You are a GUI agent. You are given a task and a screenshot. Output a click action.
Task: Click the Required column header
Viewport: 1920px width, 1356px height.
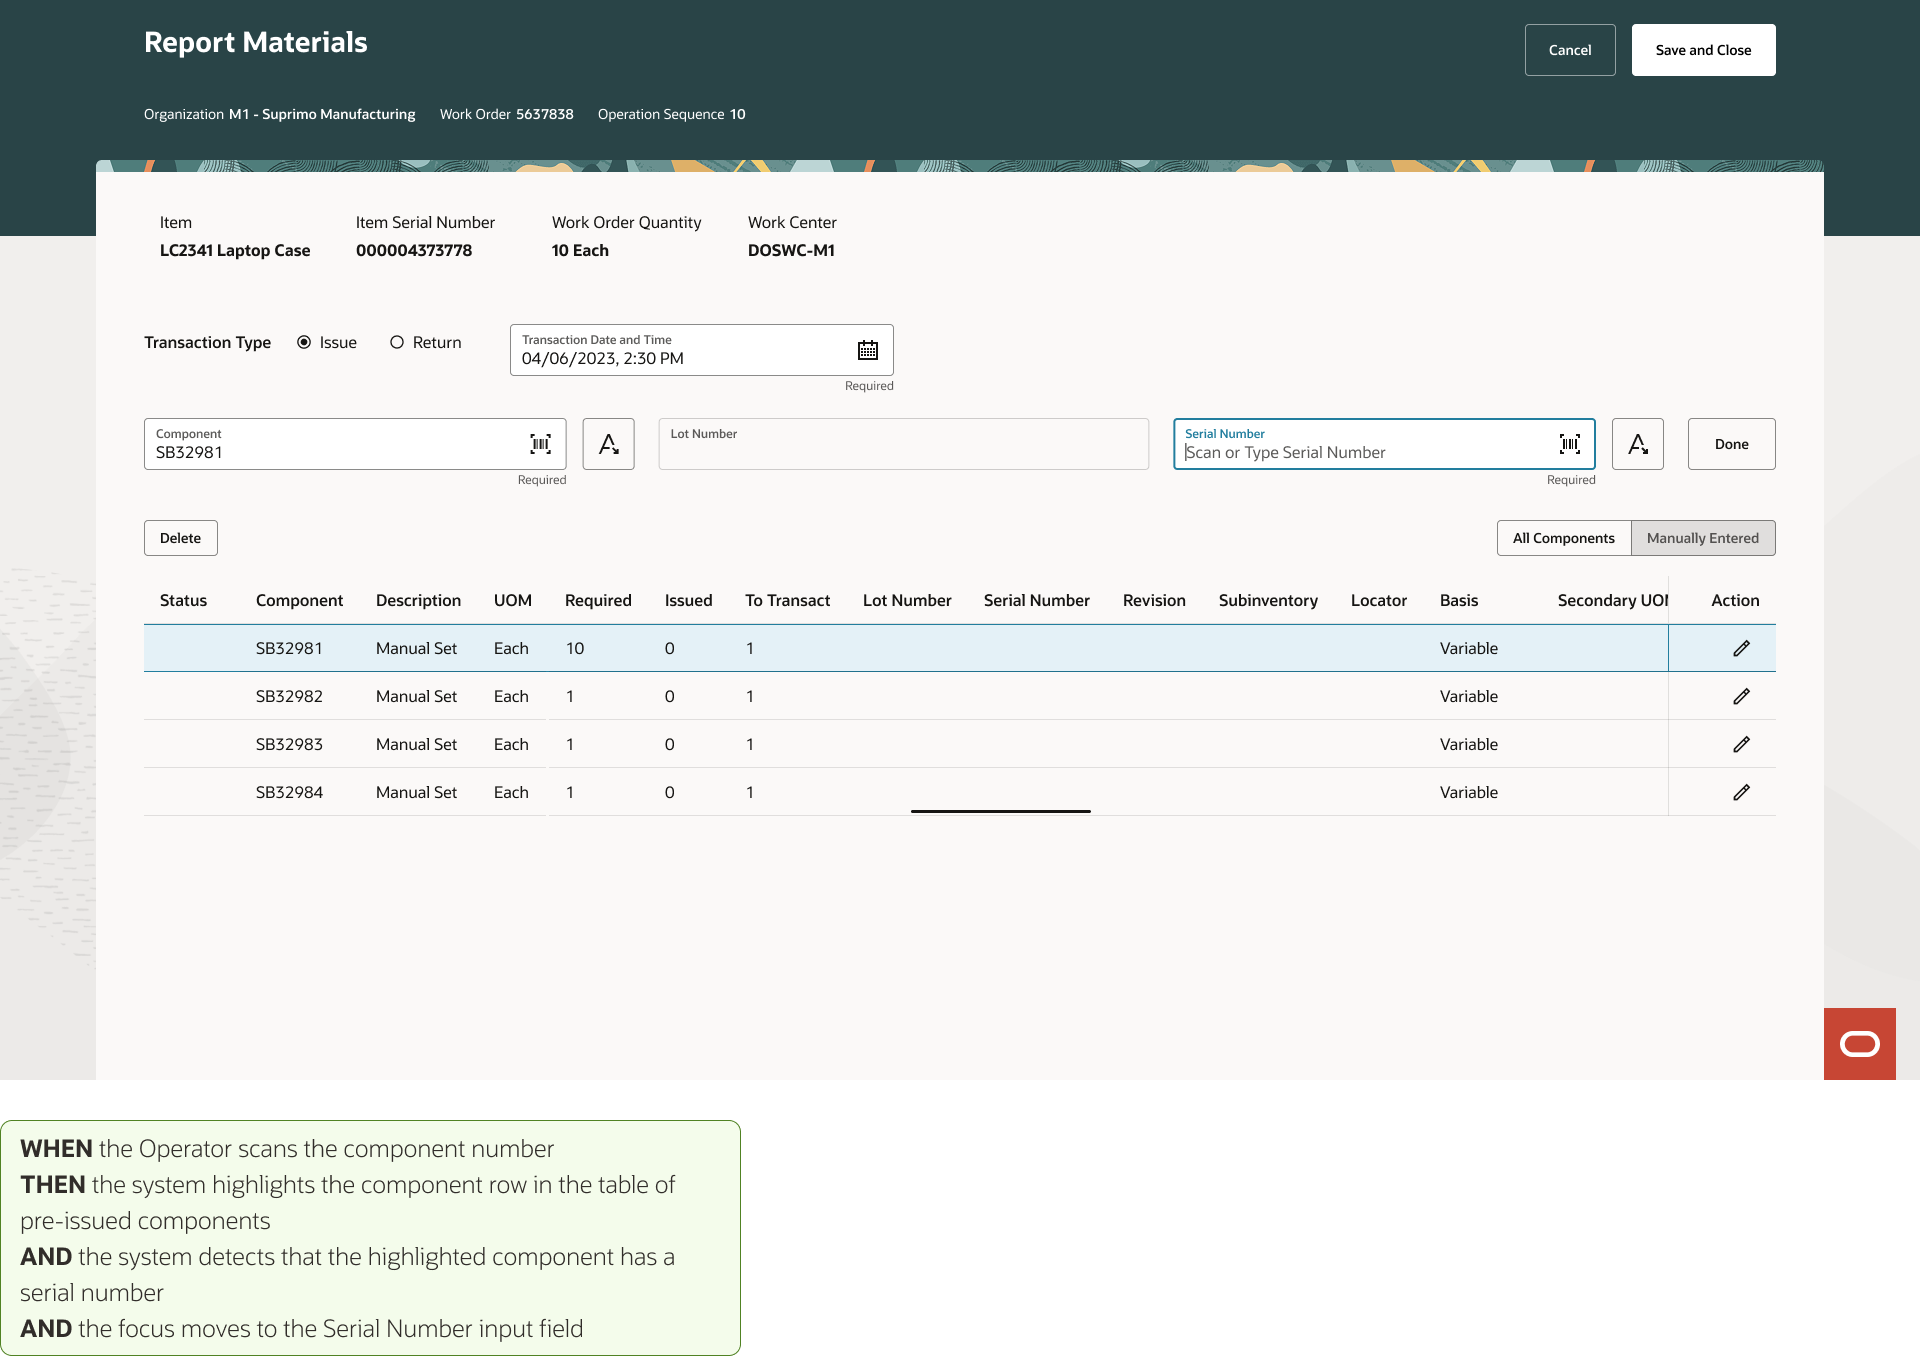point(598,600)
